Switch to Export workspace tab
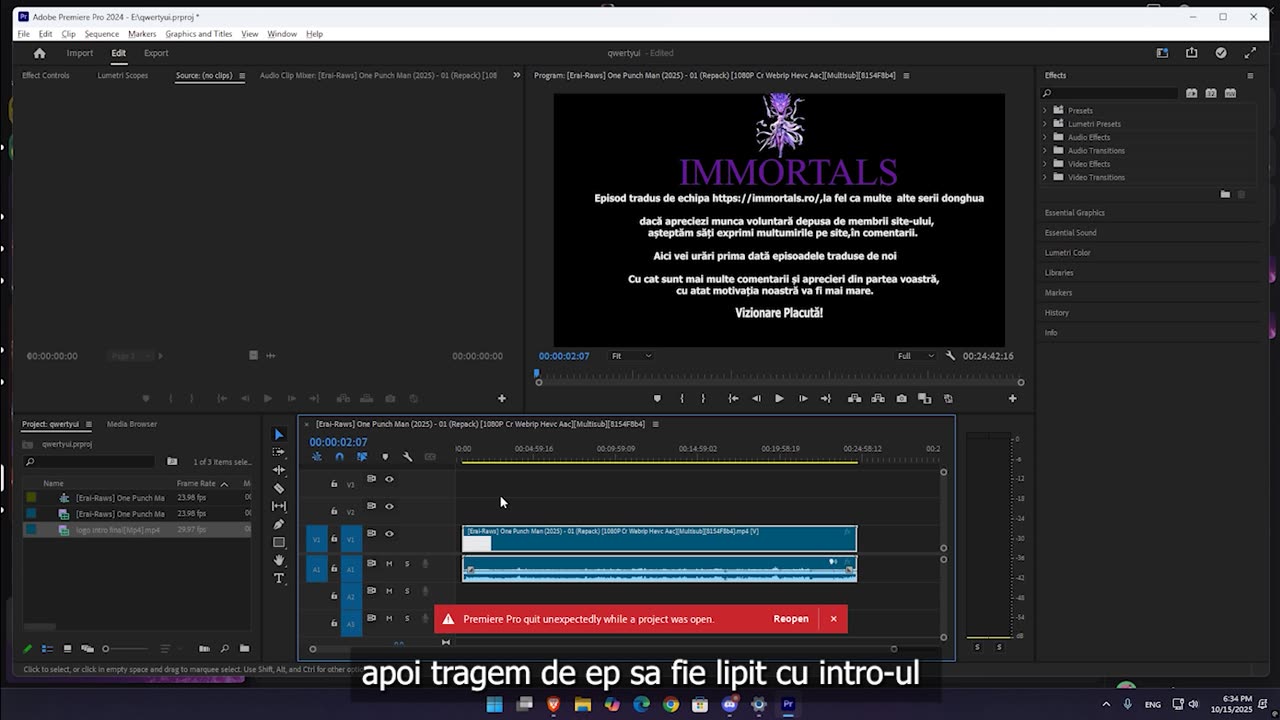Image resolution: width=1280 pixels, height=720 pixels. pyautogui.click(x=156, y=53)
